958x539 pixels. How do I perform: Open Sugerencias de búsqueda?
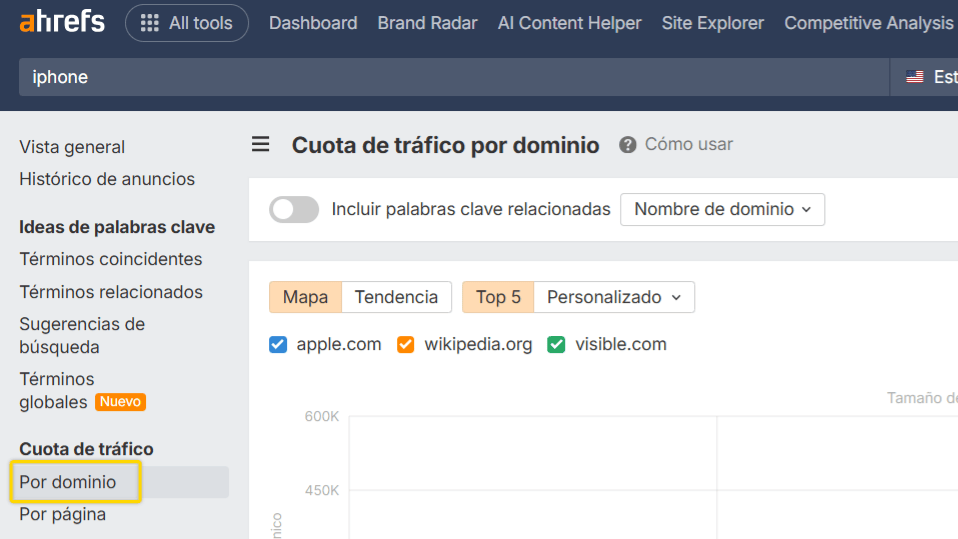(x=82, y=336)
